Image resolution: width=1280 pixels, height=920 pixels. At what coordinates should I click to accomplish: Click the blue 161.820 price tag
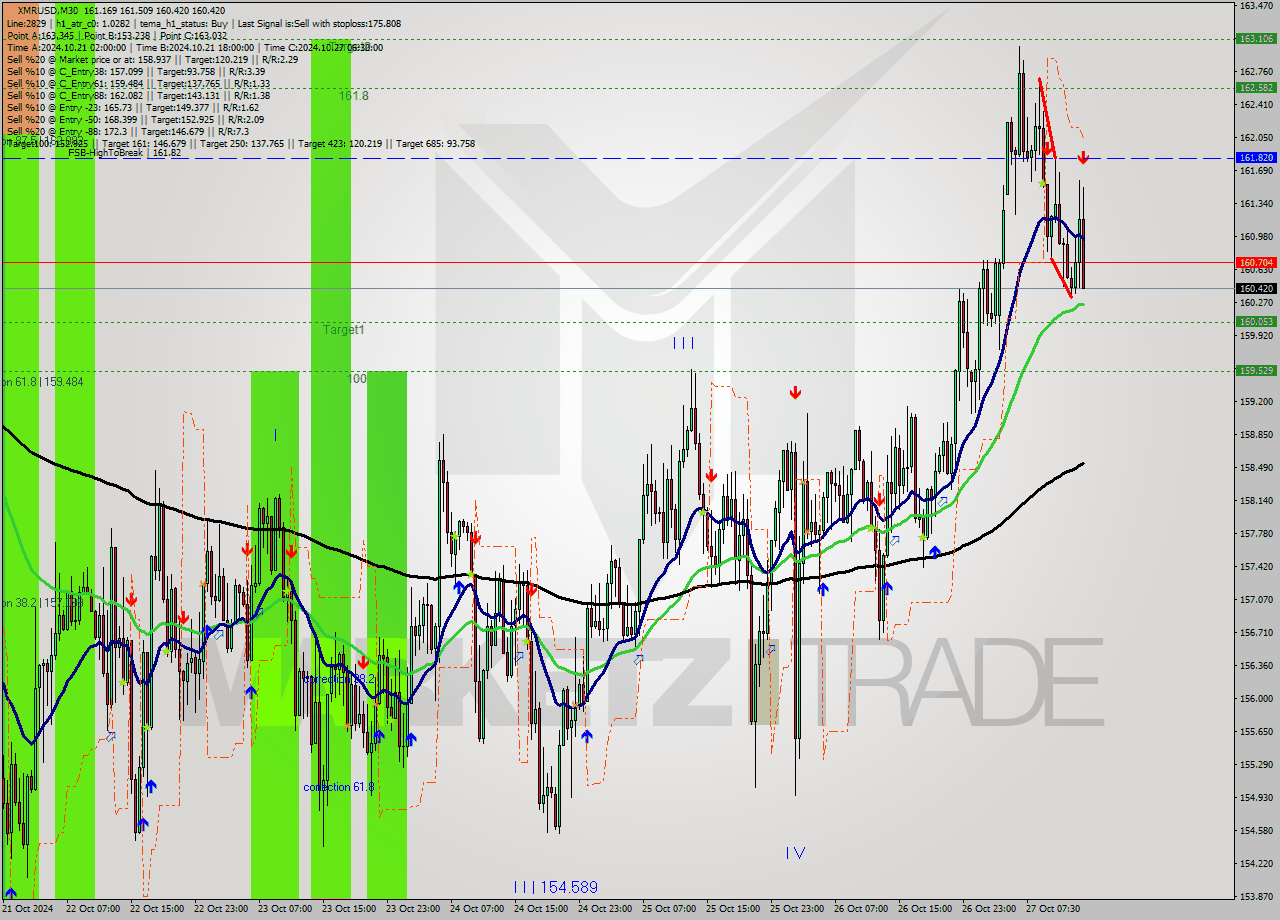pyautogui.click(x=1256, y=158)
